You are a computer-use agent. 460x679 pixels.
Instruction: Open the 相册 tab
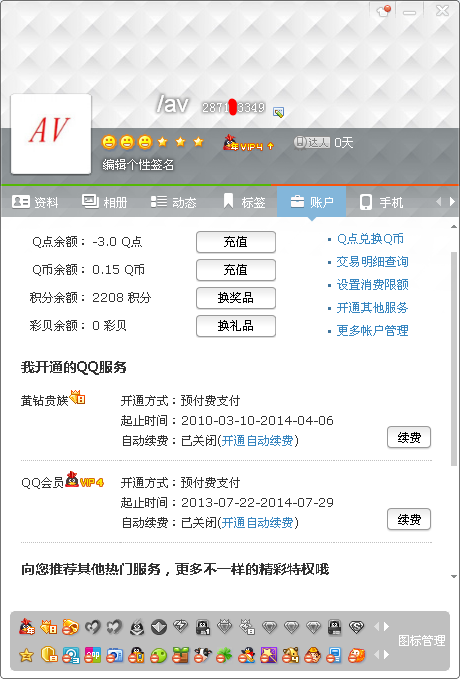(x=104, y=202)
